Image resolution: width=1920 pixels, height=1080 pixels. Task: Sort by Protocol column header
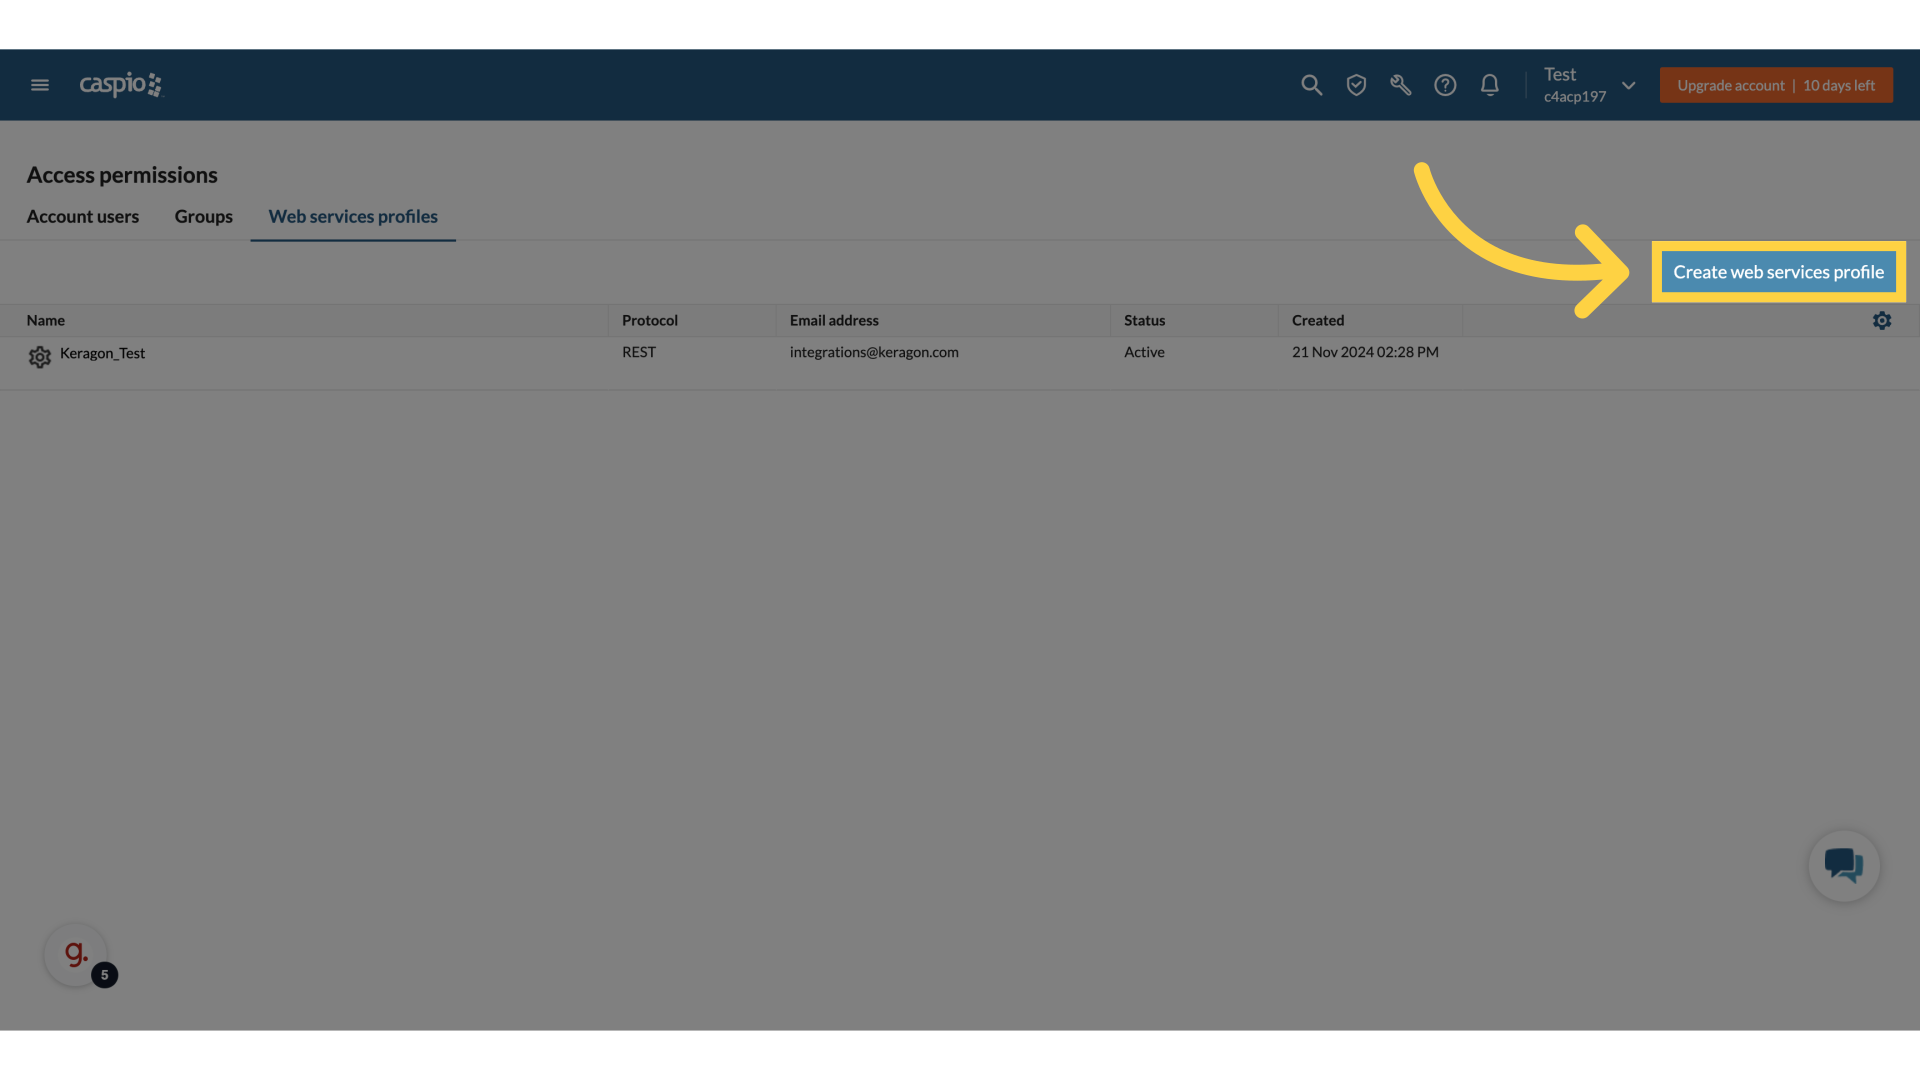(x=649, y=321)
